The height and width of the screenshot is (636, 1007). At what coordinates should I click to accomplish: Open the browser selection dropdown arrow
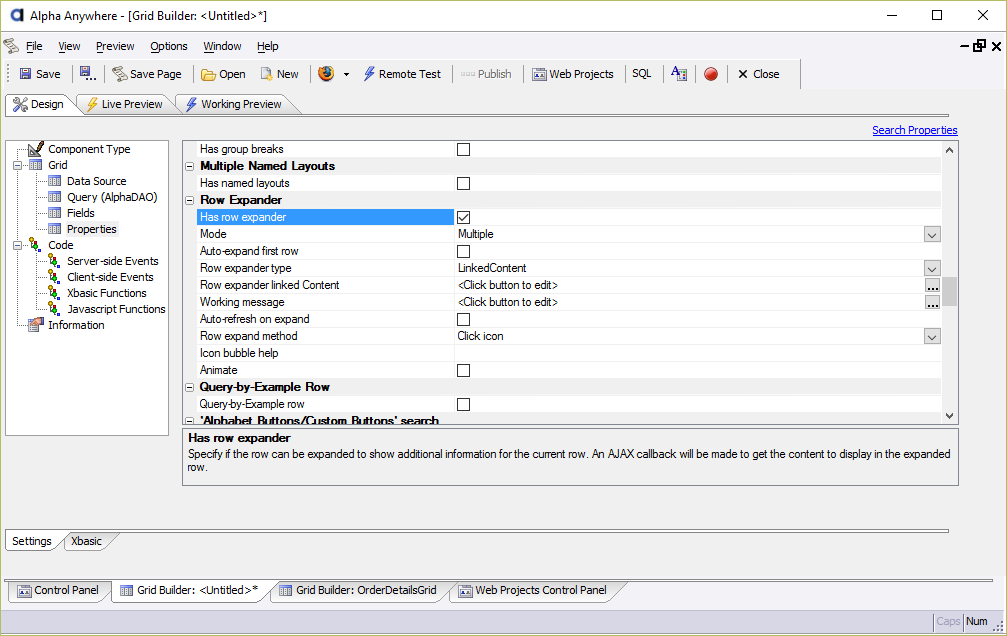(x=346, y=75)
